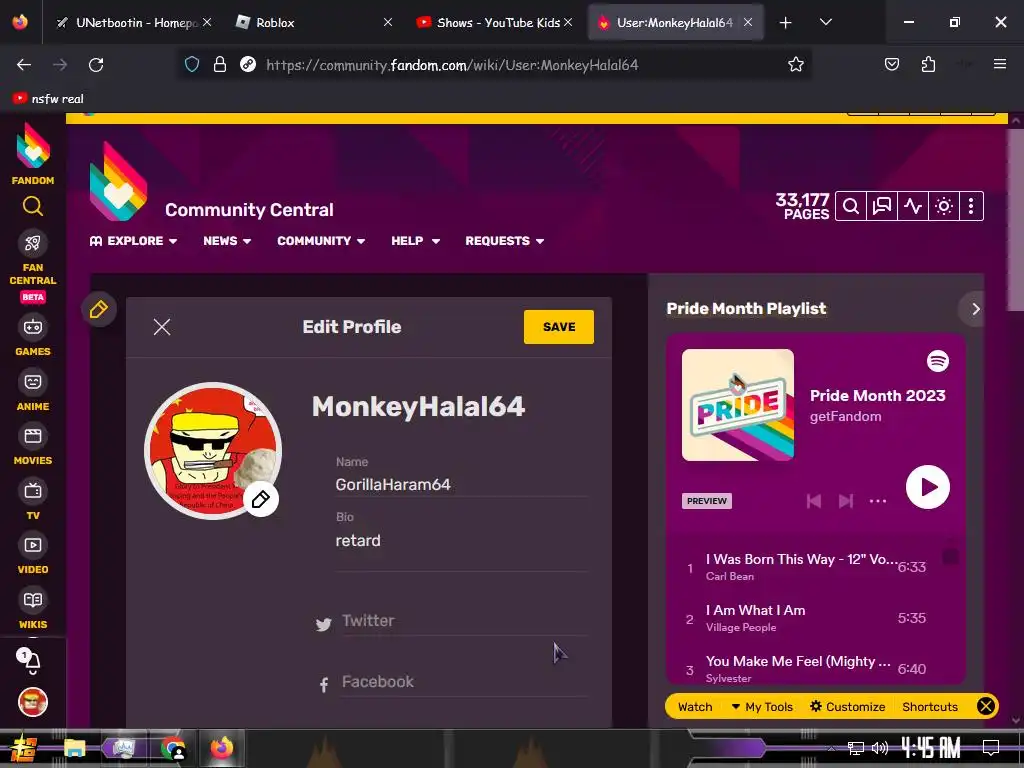Switch to UNetbootin Homepage tab
Viewport: 1024px width, 768px height.
(x=134, y=22)
